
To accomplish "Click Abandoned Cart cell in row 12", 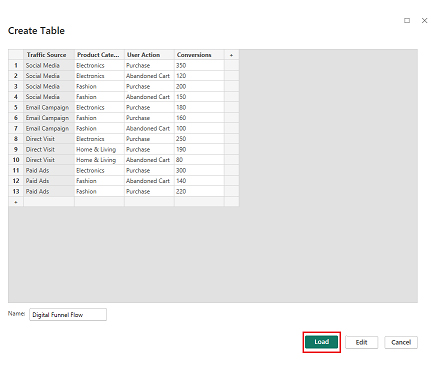I will click(x=149, y=181).
